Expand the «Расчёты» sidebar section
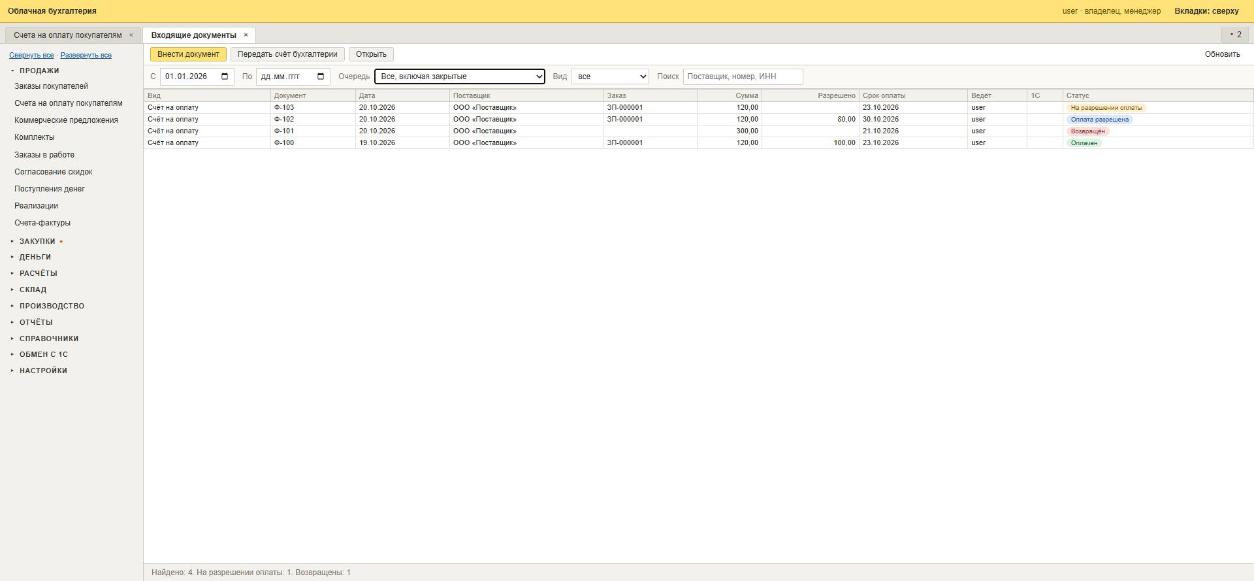 pos(38,273)
